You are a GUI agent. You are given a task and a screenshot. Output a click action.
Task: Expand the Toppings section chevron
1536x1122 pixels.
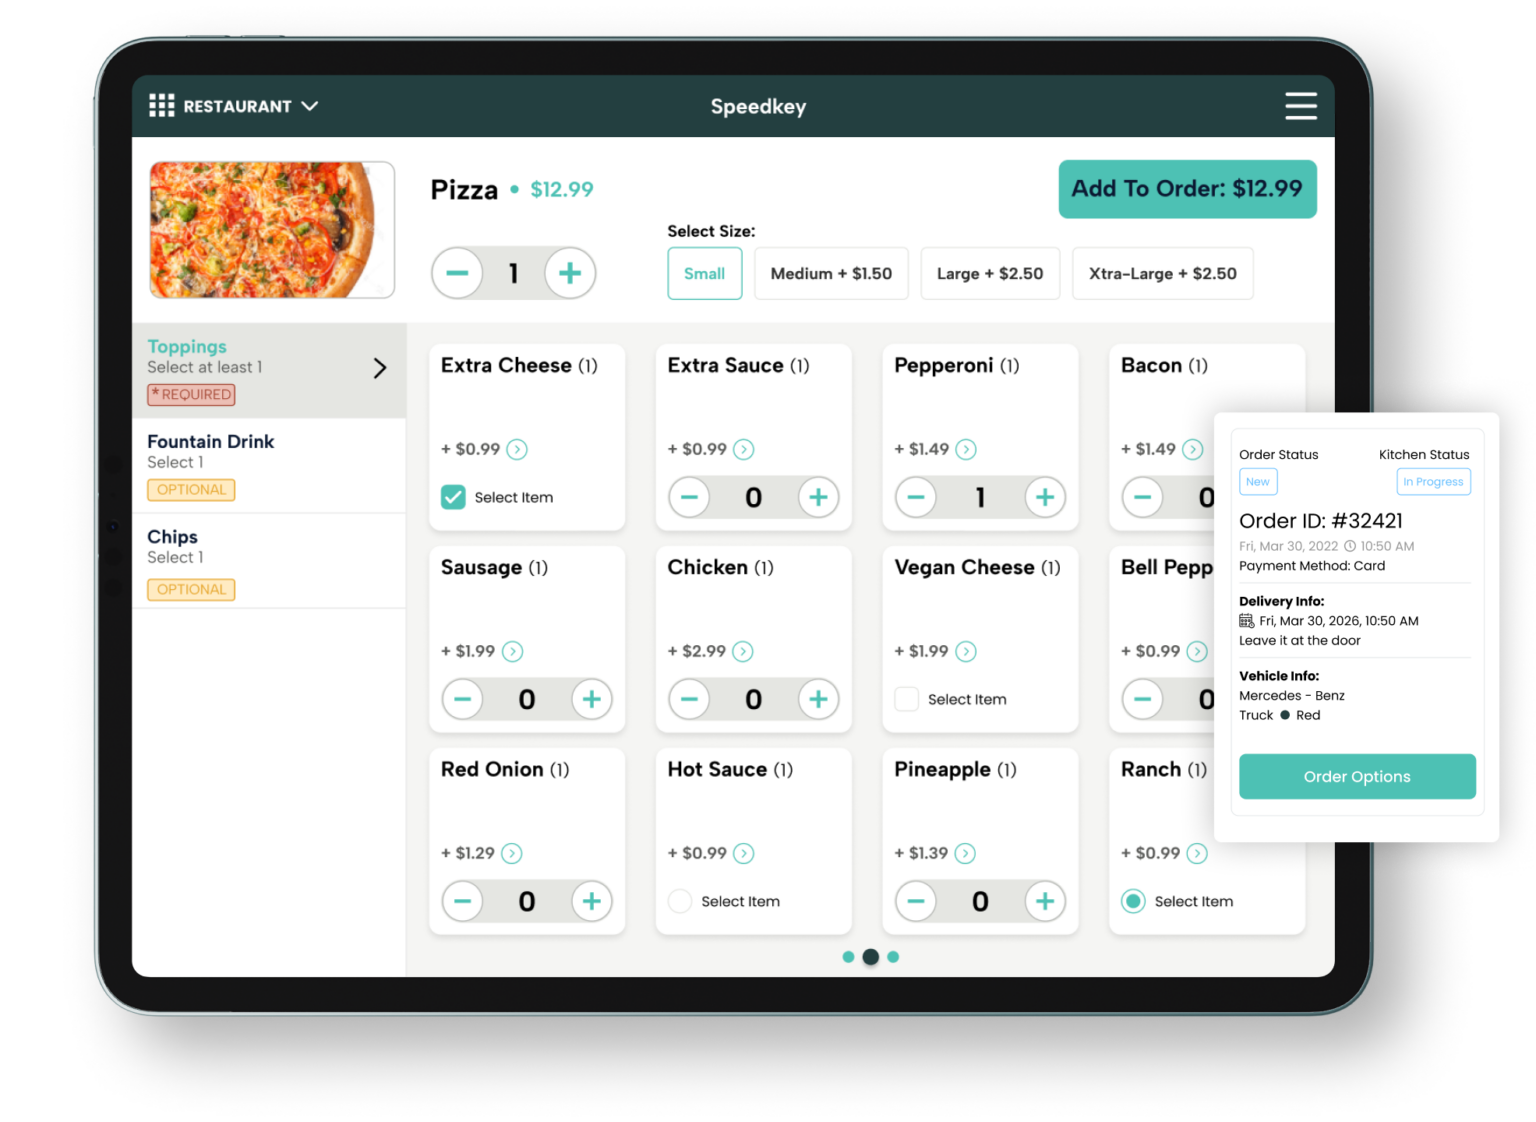pyautogui.click(x=380, y=368)
